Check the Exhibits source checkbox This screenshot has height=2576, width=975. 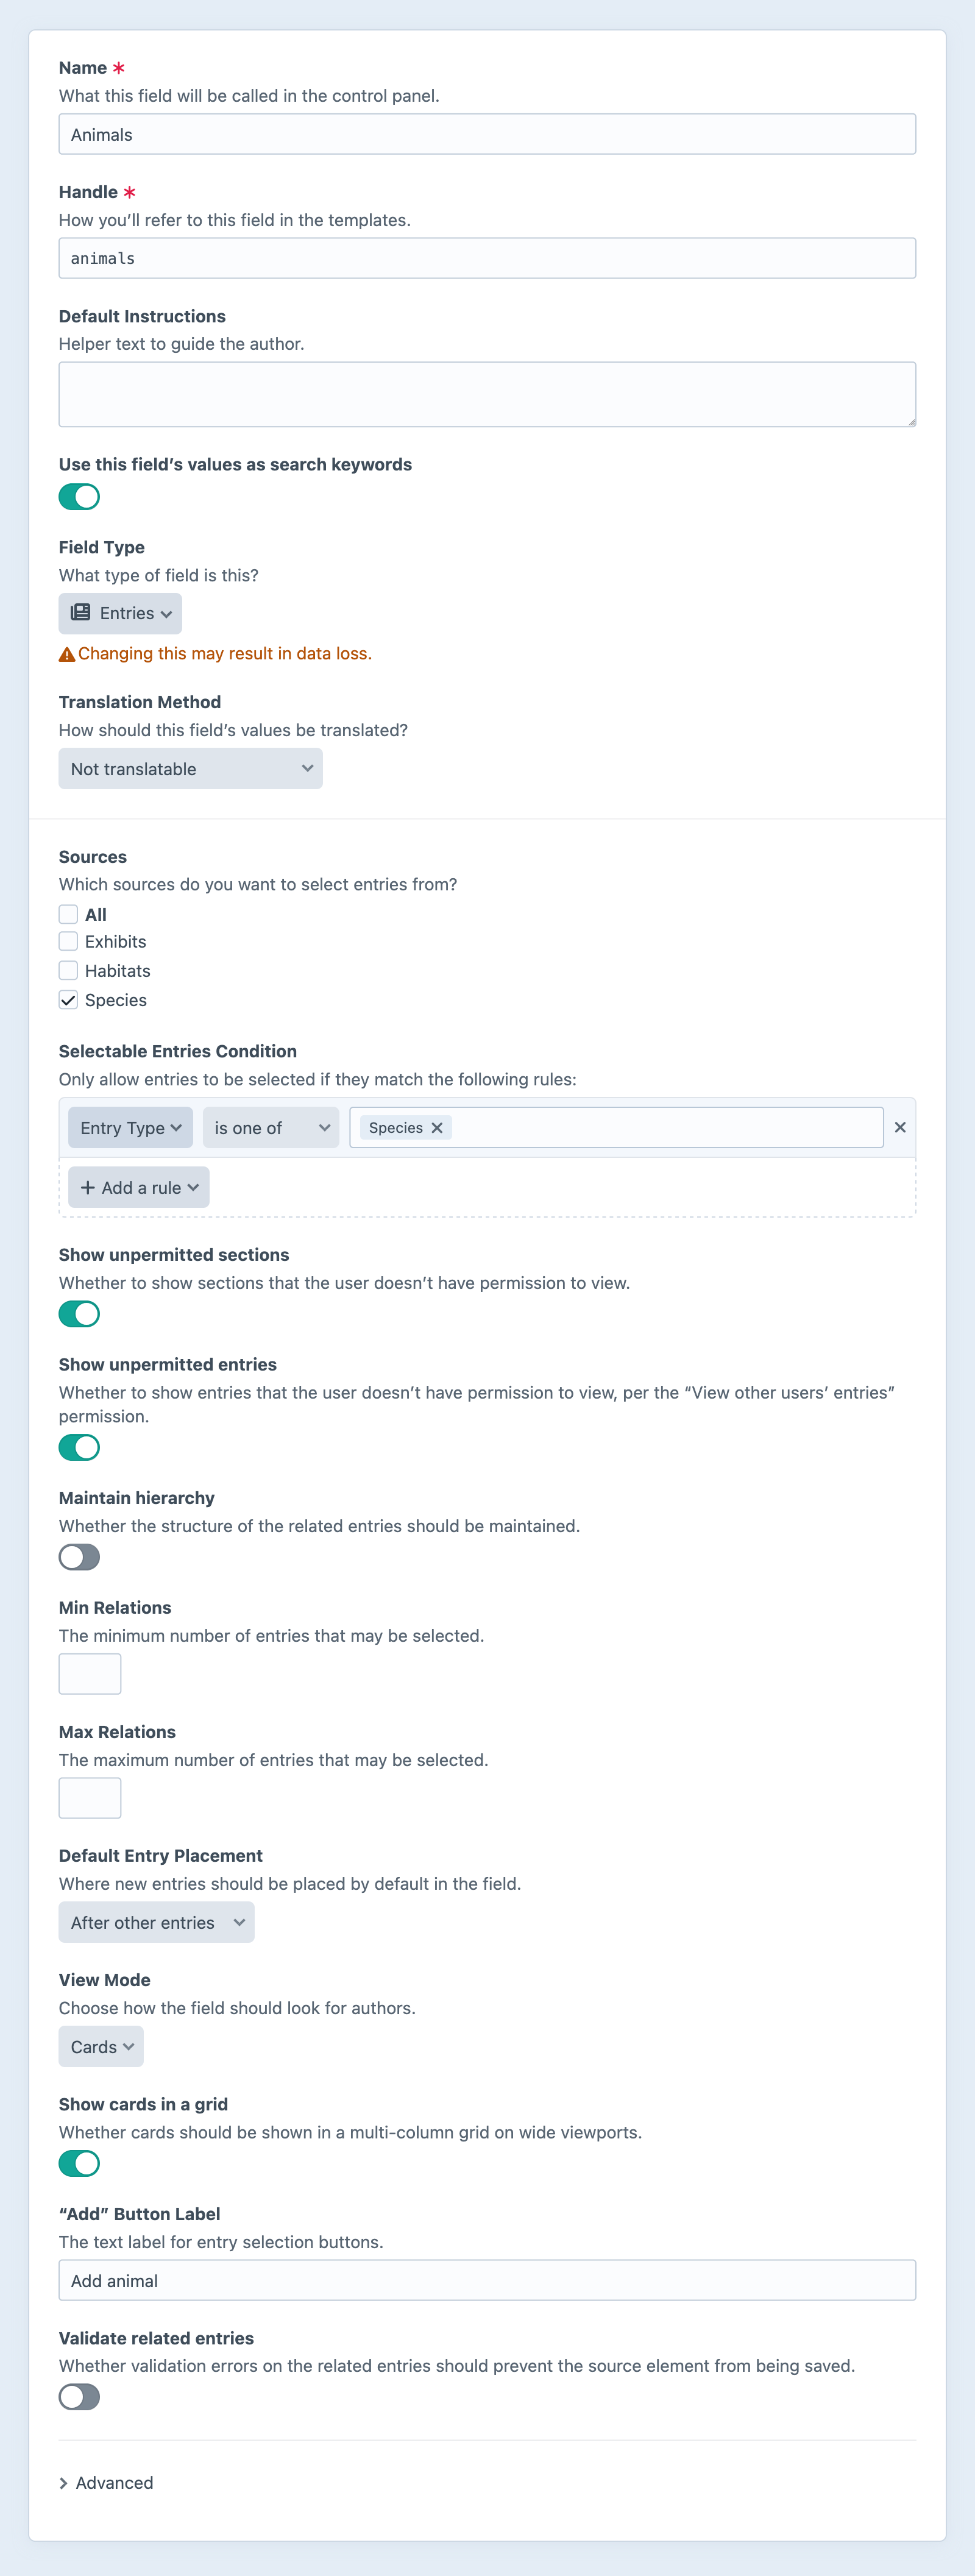(x=68, y=941)
